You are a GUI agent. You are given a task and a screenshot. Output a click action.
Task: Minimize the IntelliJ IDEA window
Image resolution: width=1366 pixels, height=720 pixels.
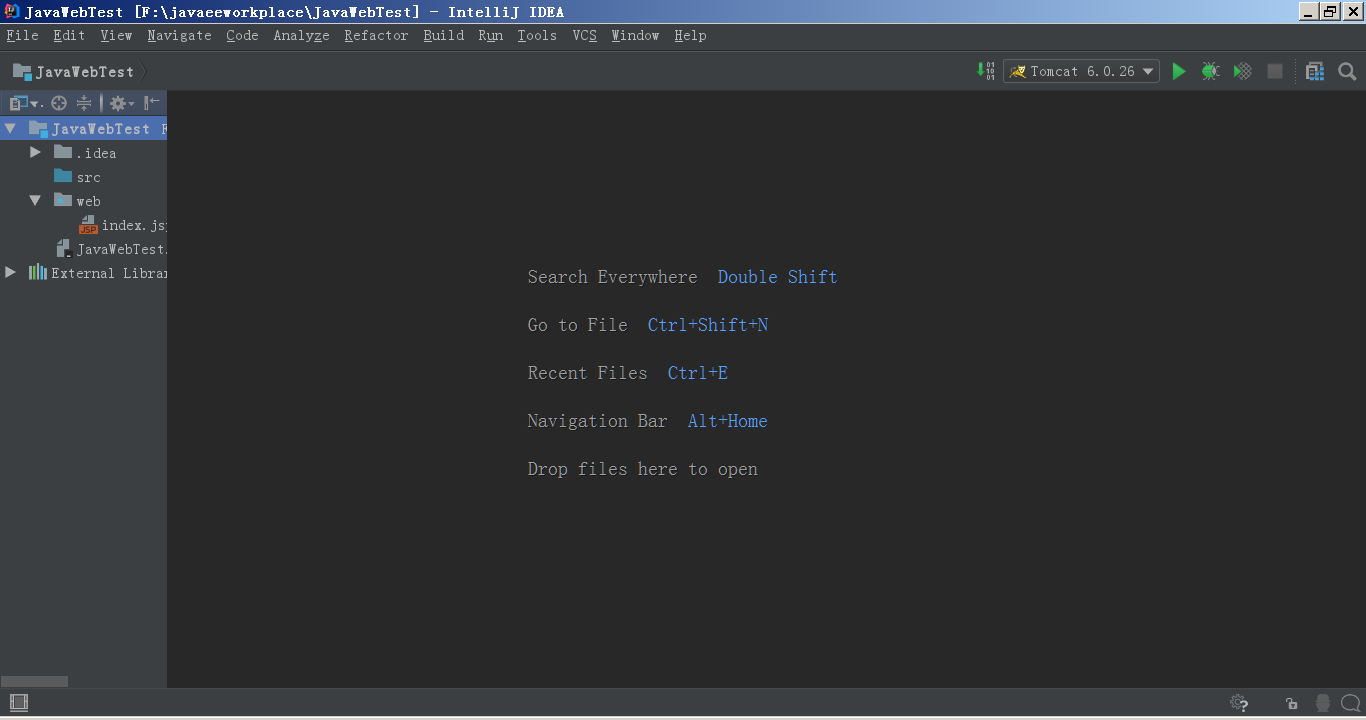pos(1308,11)
